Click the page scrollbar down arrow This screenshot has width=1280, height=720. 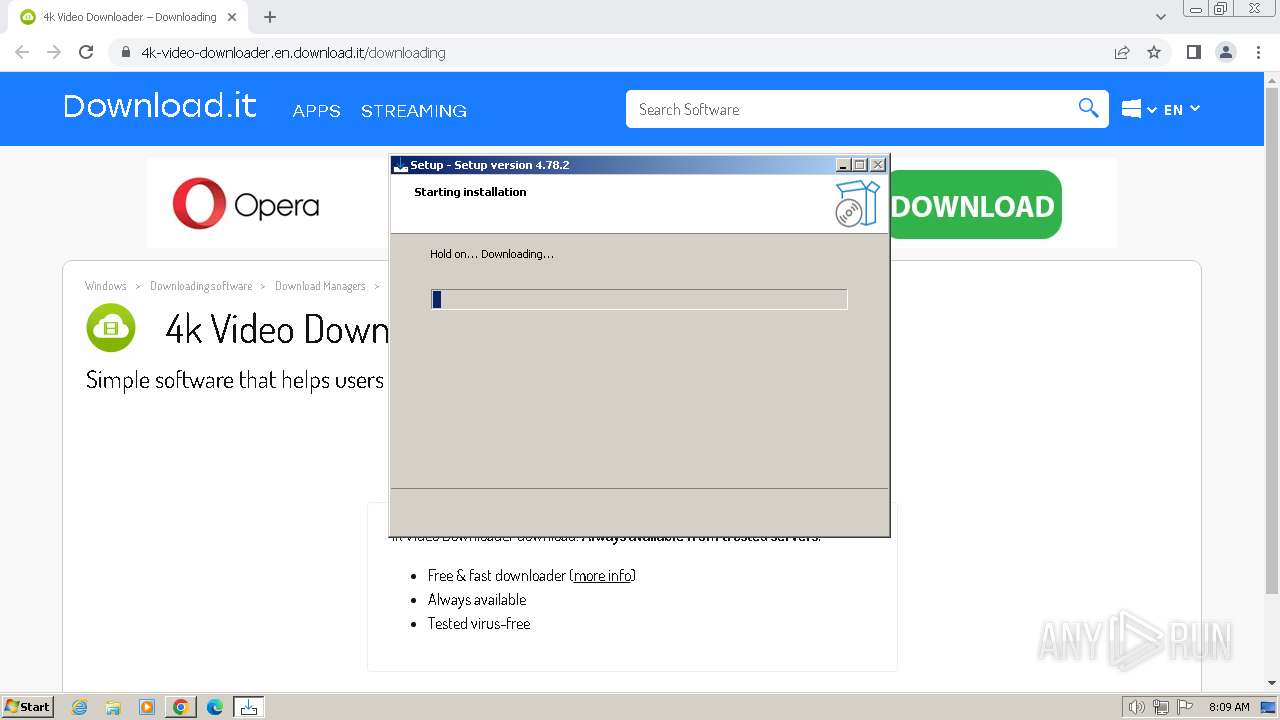point(1272,683)
